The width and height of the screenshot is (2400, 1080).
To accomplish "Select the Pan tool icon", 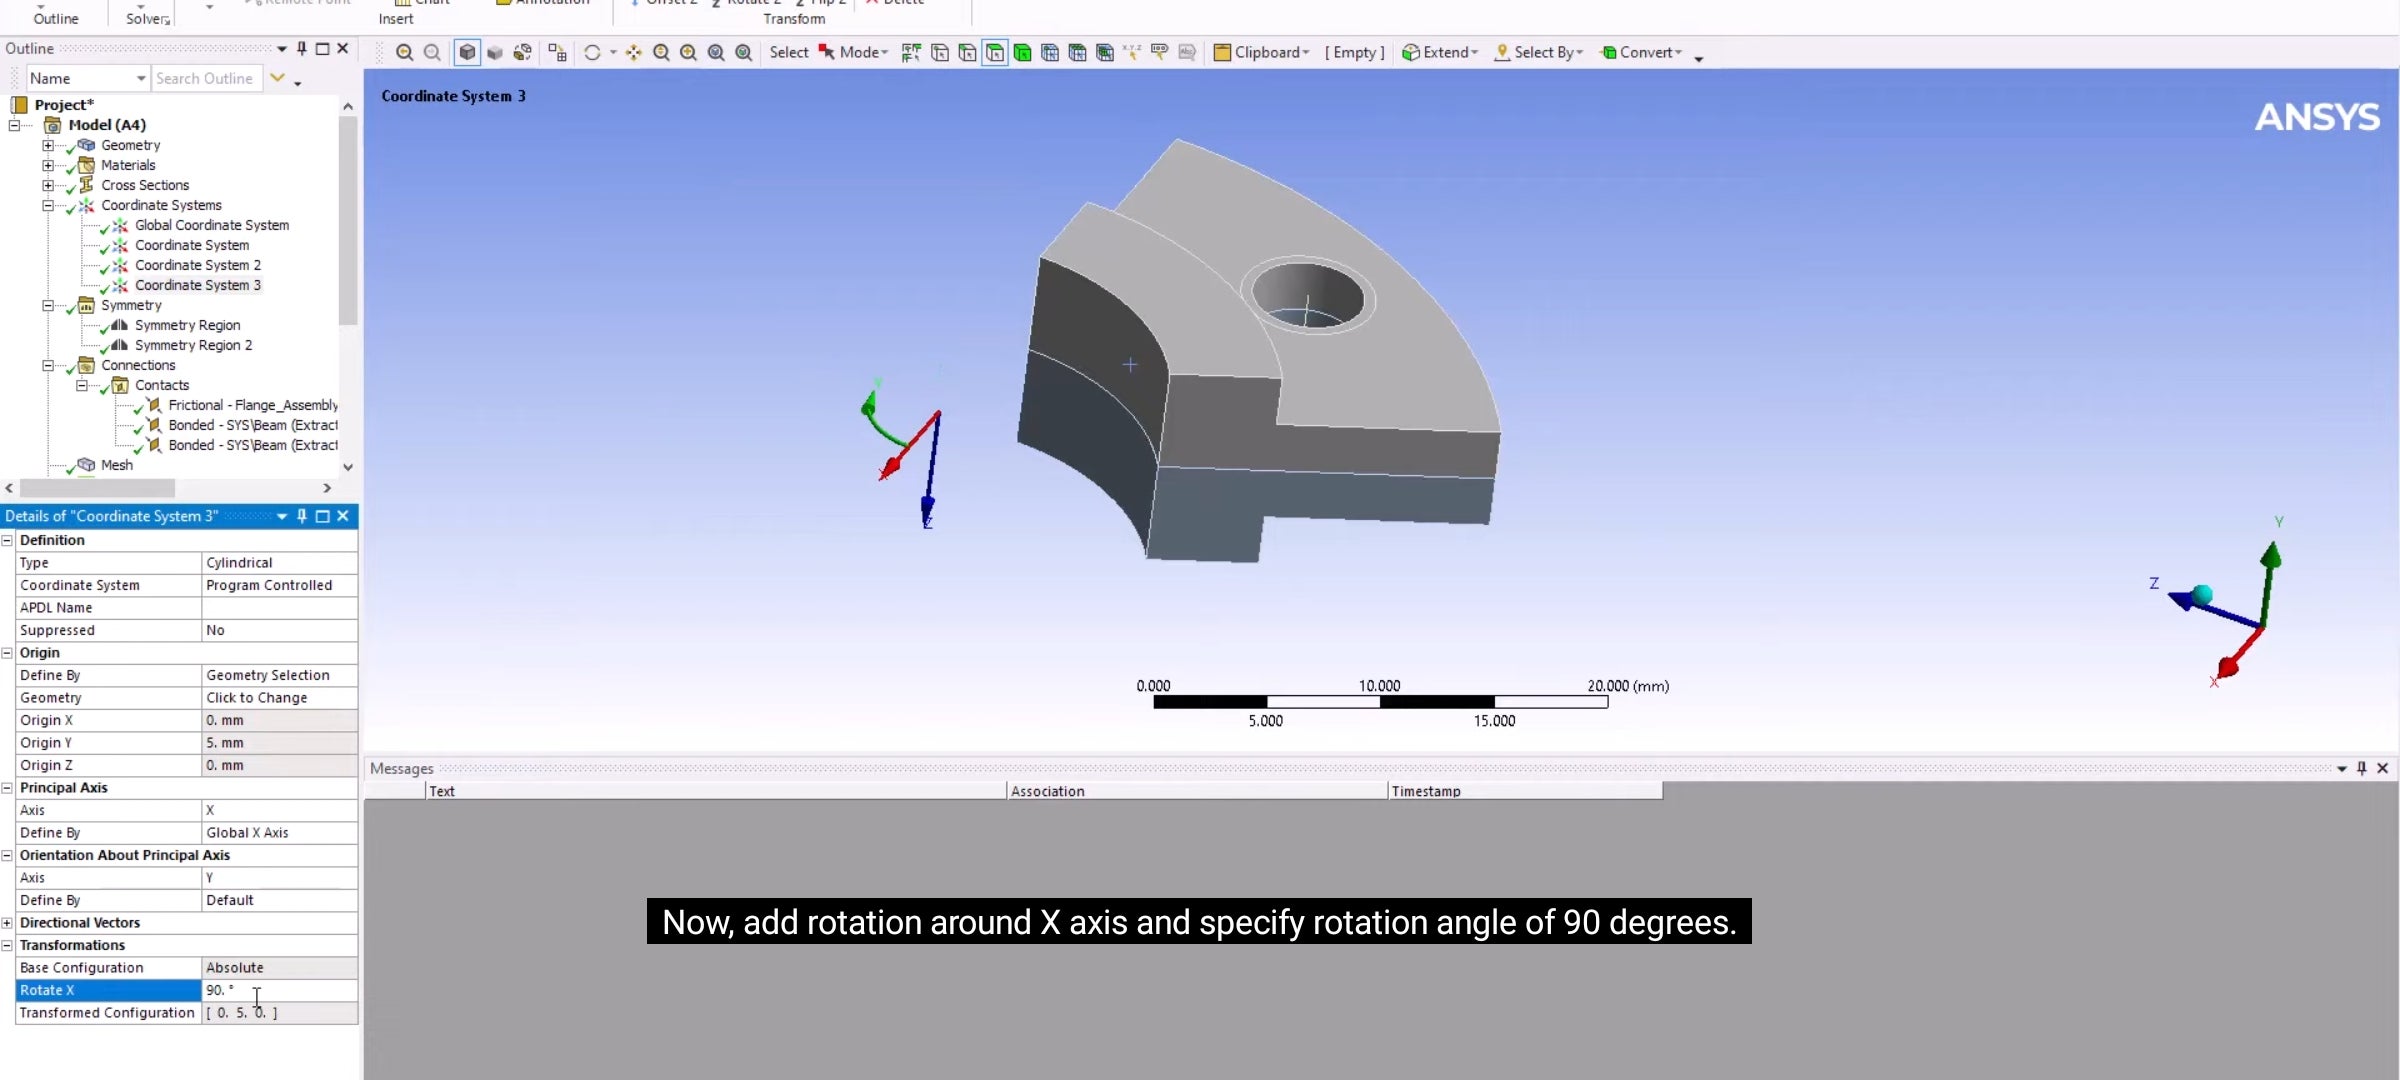I will point(634,53).
